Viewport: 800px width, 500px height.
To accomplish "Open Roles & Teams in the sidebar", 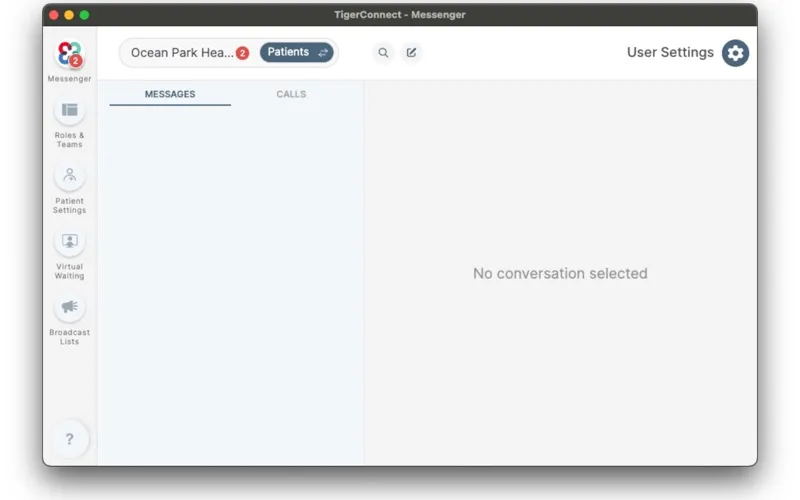I will pos(69,110).
